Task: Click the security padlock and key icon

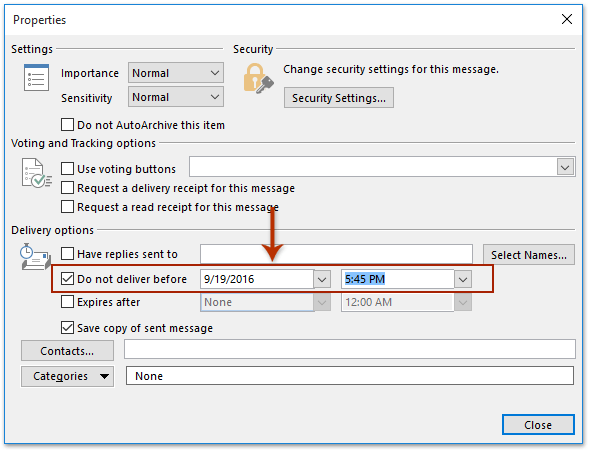Action: (258, 78)
